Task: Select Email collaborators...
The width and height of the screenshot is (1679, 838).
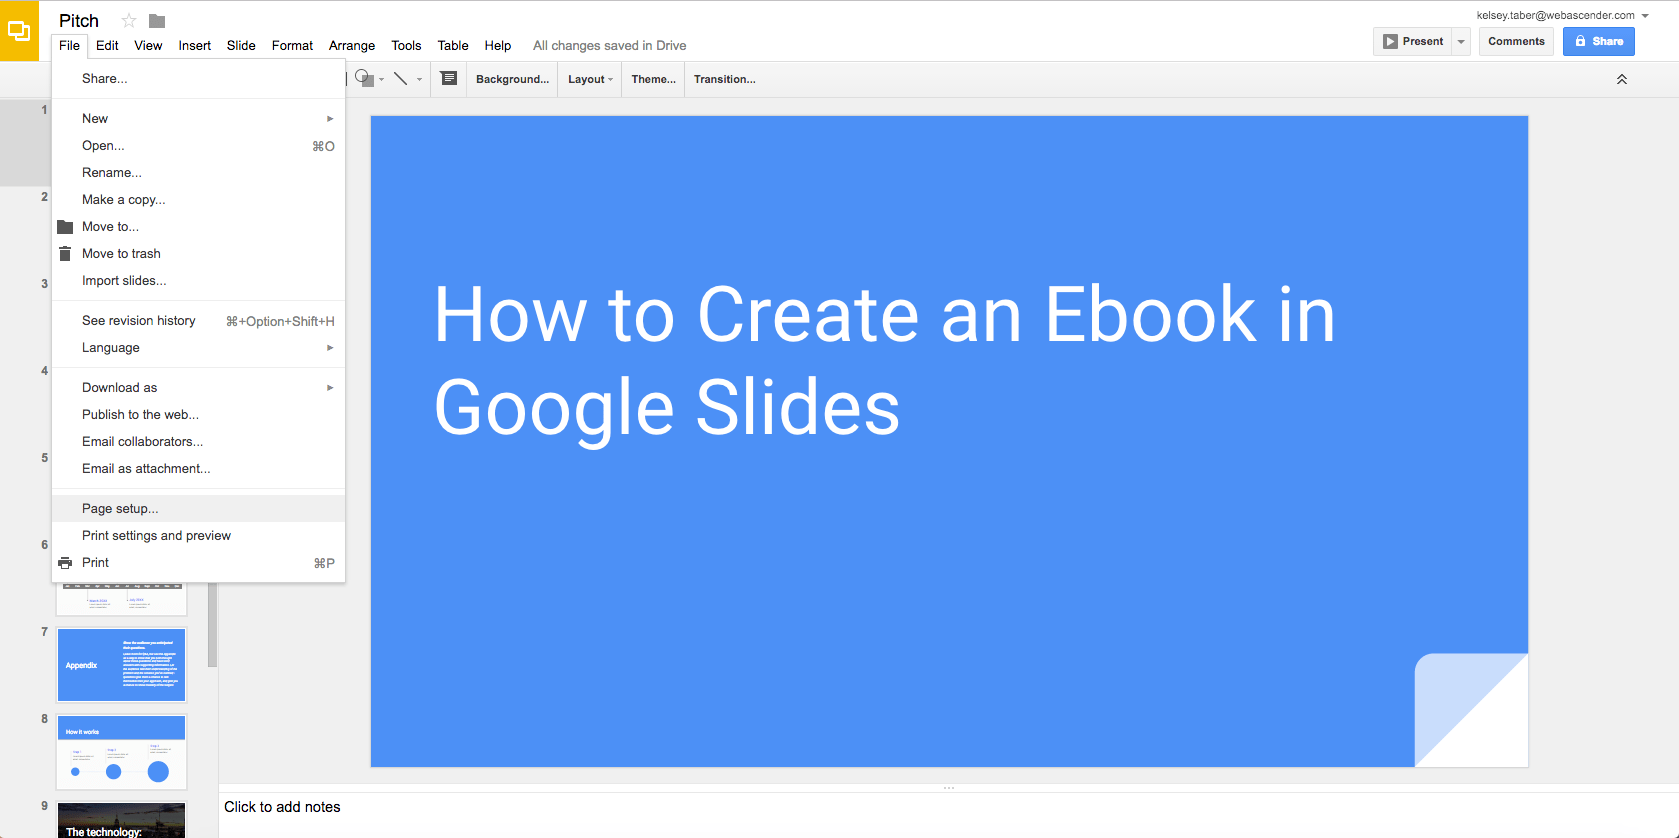Action: click(x=198, y=442)
